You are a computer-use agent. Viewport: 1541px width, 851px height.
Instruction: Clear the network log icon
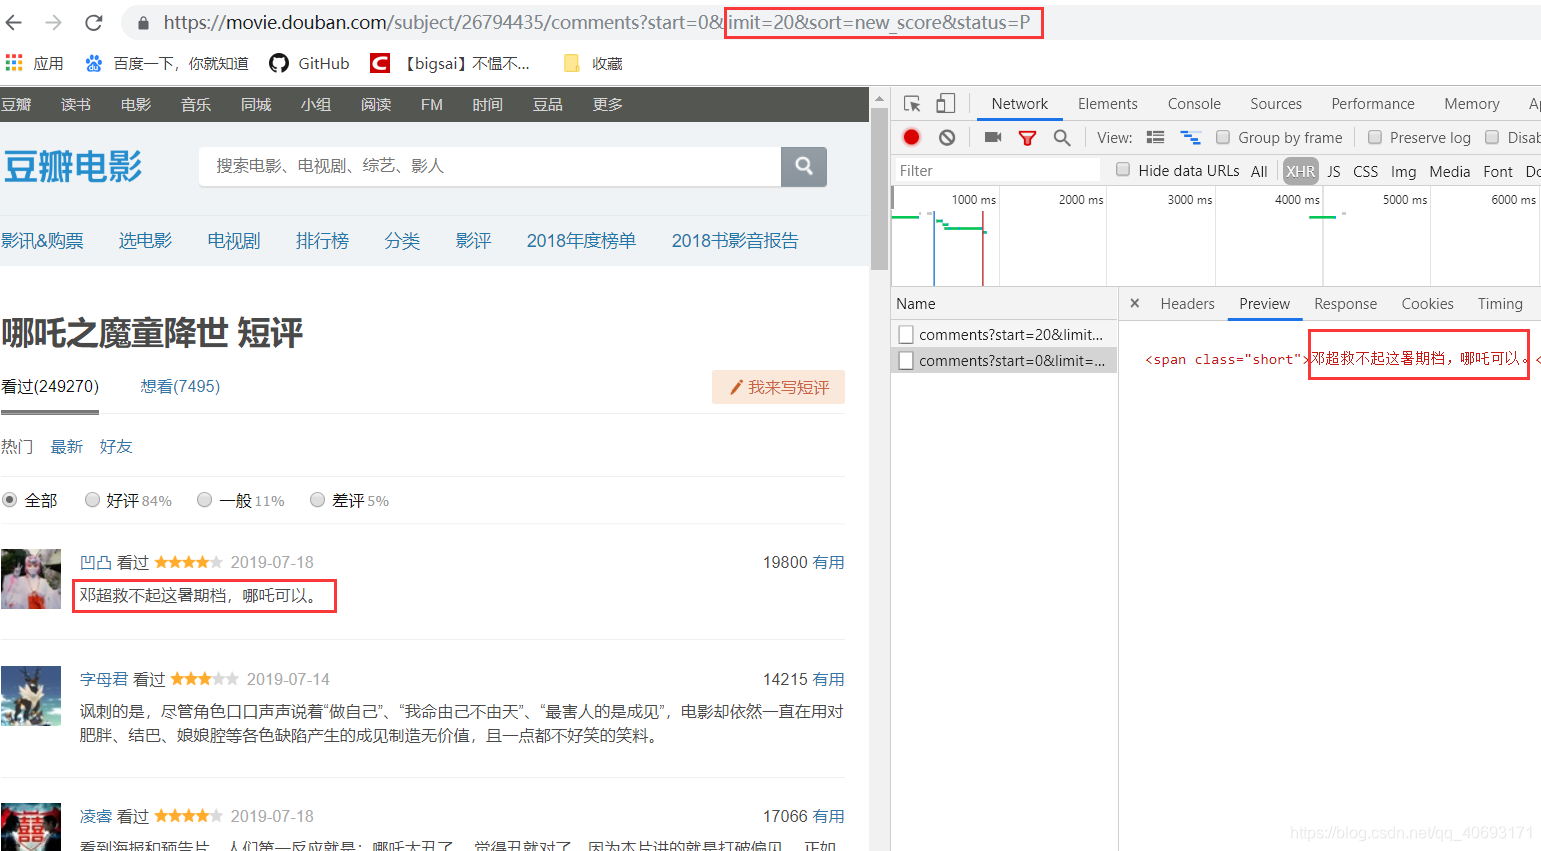pos(947,137)
